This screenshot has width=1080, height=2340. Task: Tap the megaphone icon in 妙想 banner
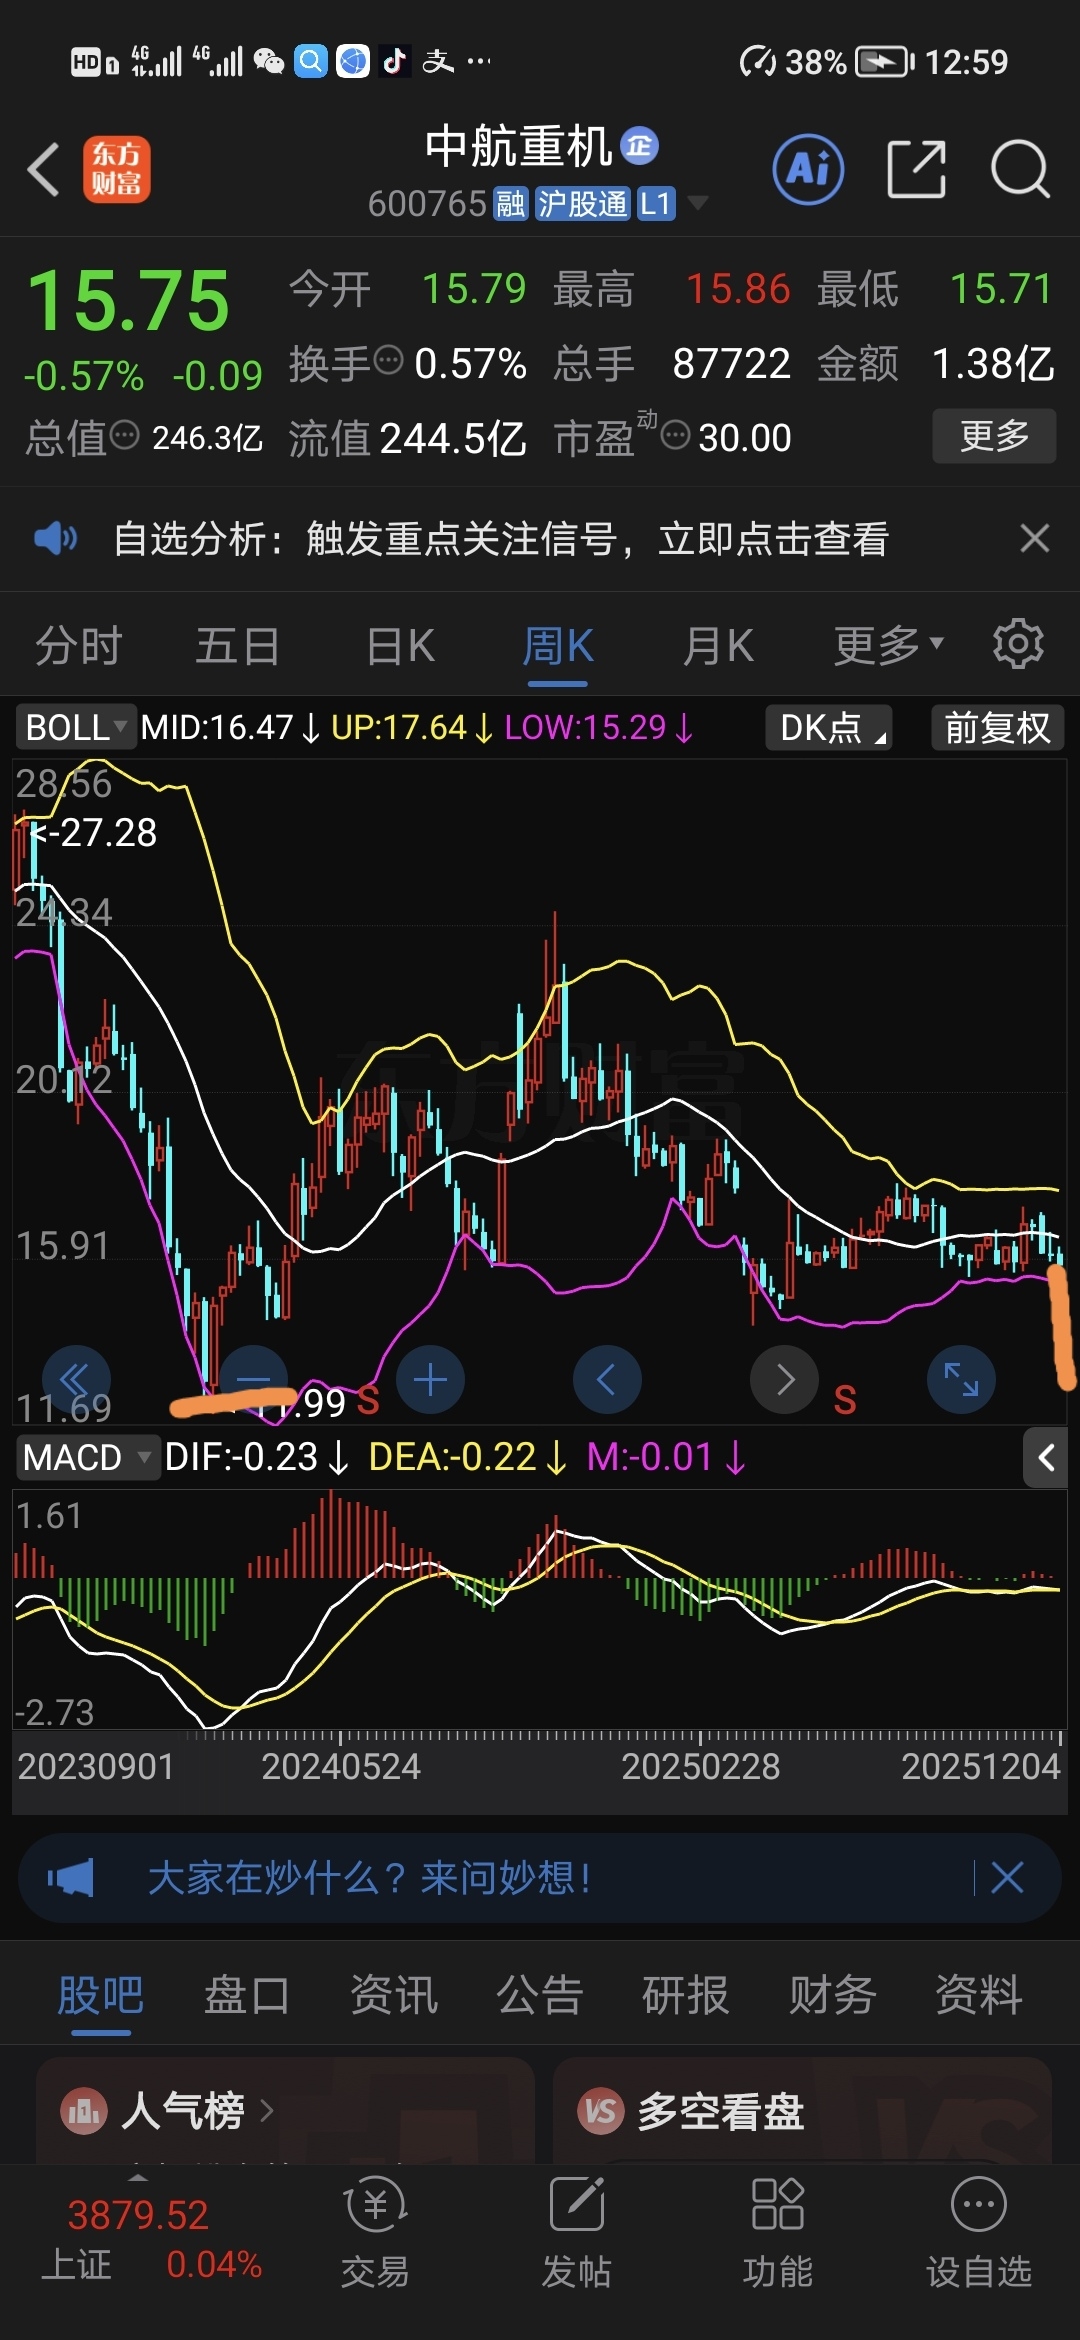pyautogui.click(x=71, y=1877)
